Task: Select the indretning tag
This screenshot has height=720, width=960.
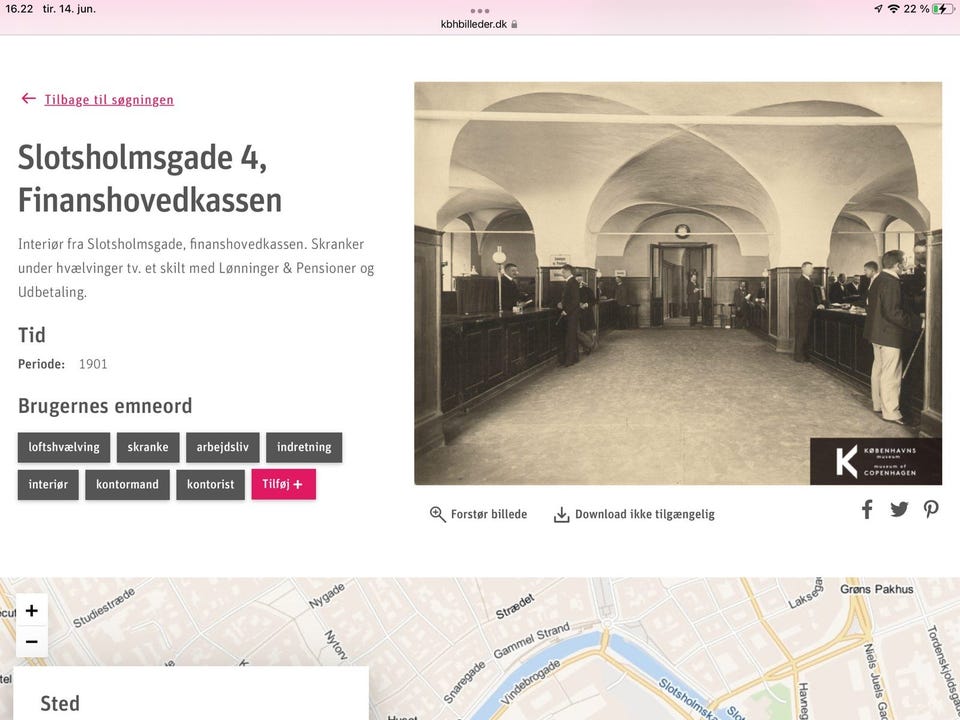Action: click(x=304, y=447)
